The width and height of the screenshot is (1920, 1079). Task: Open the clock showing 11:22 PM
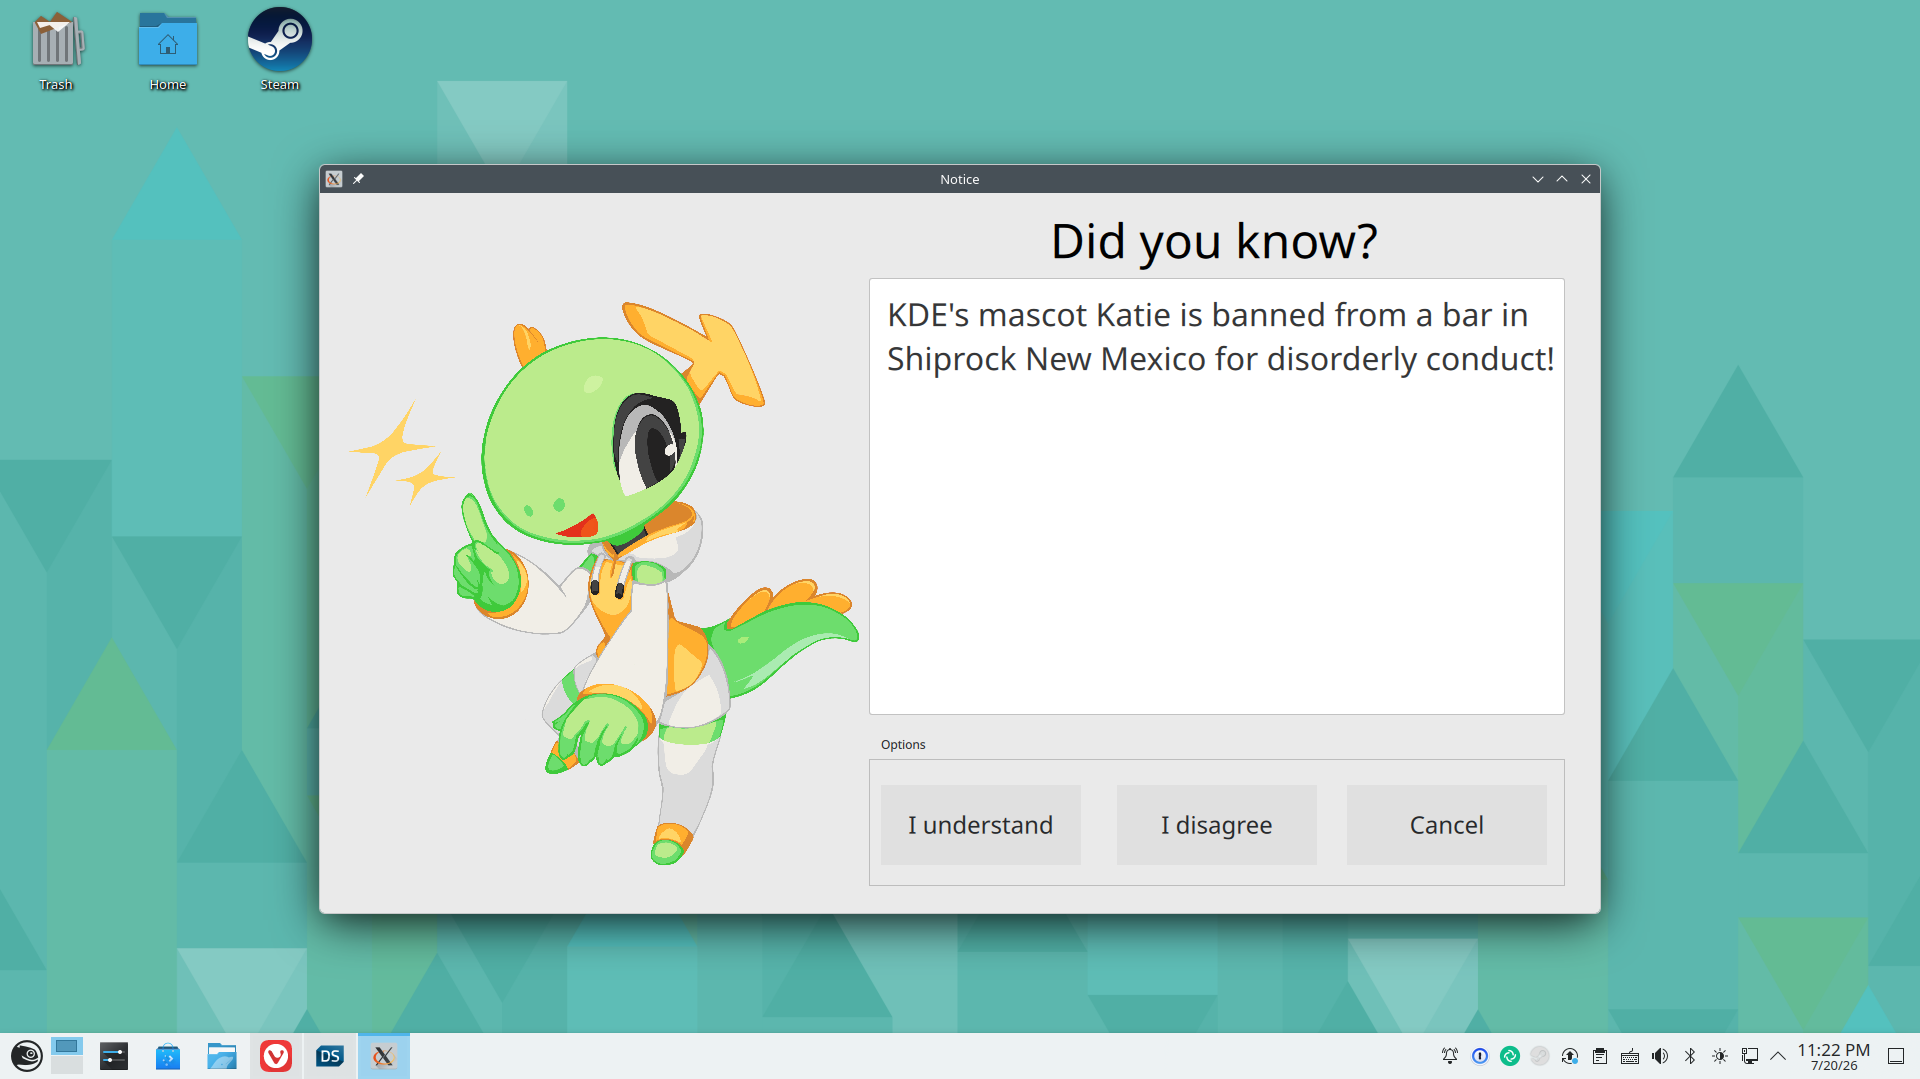coord(1834,1056)
